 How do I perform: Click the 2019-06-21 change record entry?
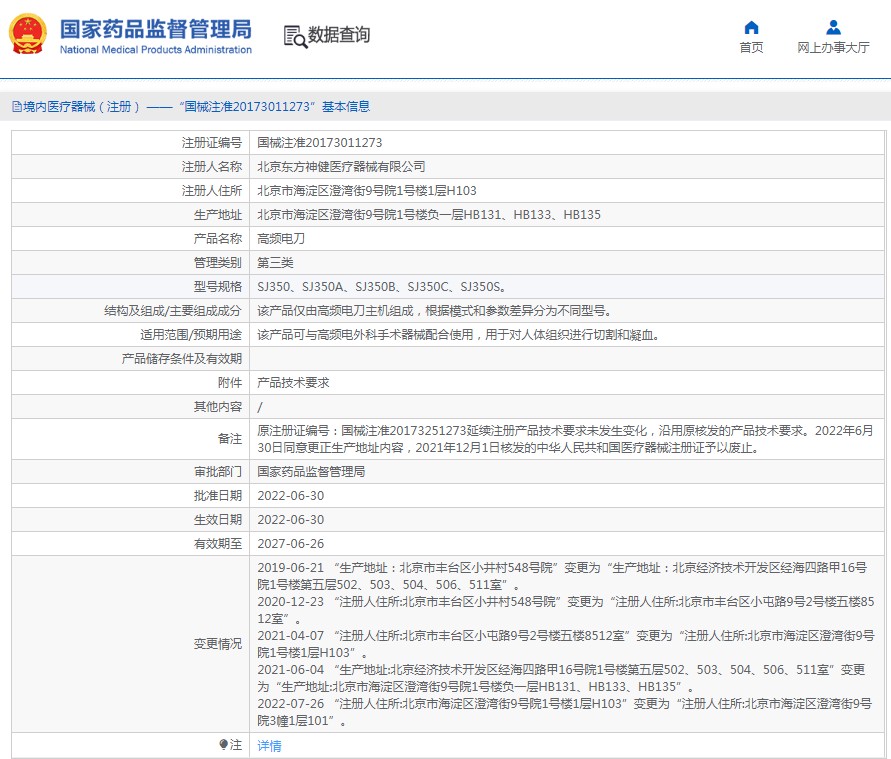(563, 576)
